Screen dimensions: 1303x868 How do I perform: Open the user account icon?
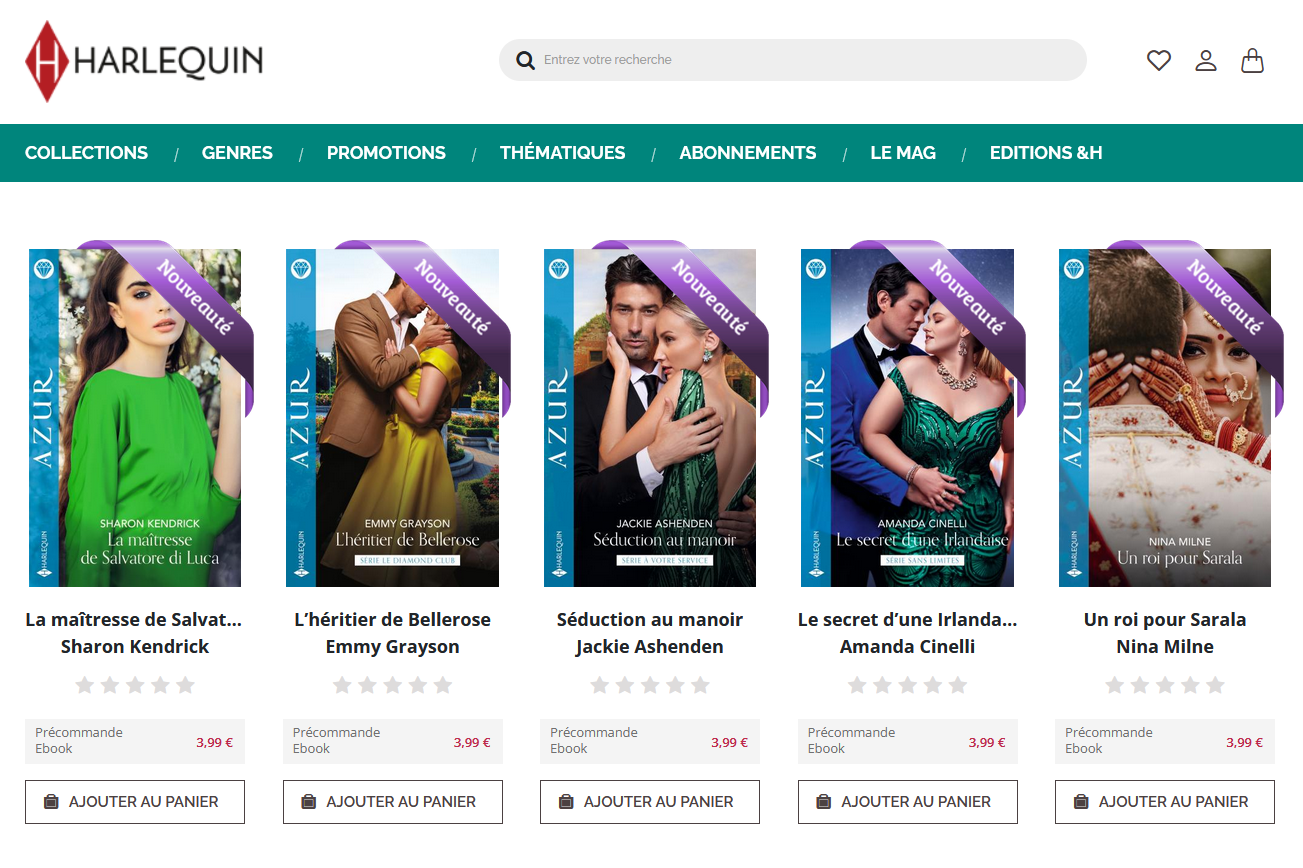[1206, 61]
